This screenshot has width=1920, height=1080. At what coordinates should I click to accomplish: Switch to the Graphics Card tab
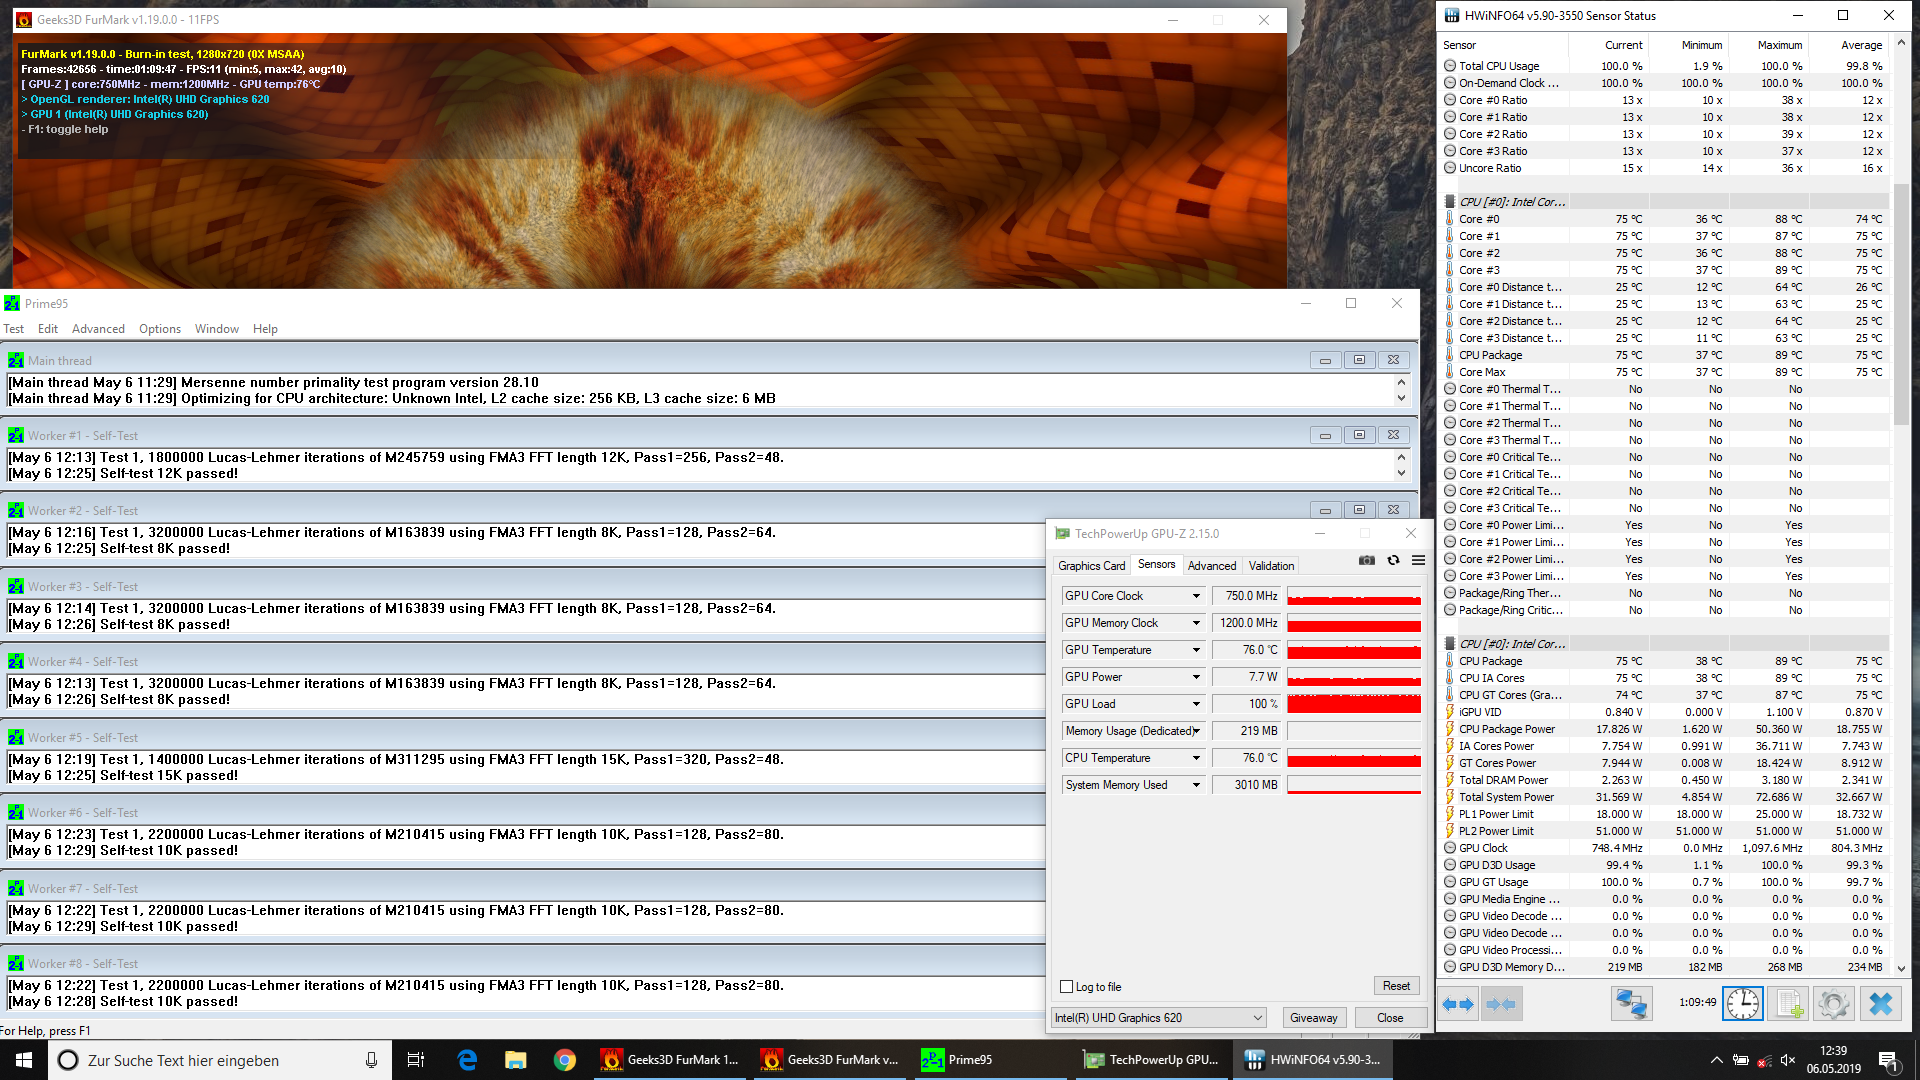tap(1091, 566)
